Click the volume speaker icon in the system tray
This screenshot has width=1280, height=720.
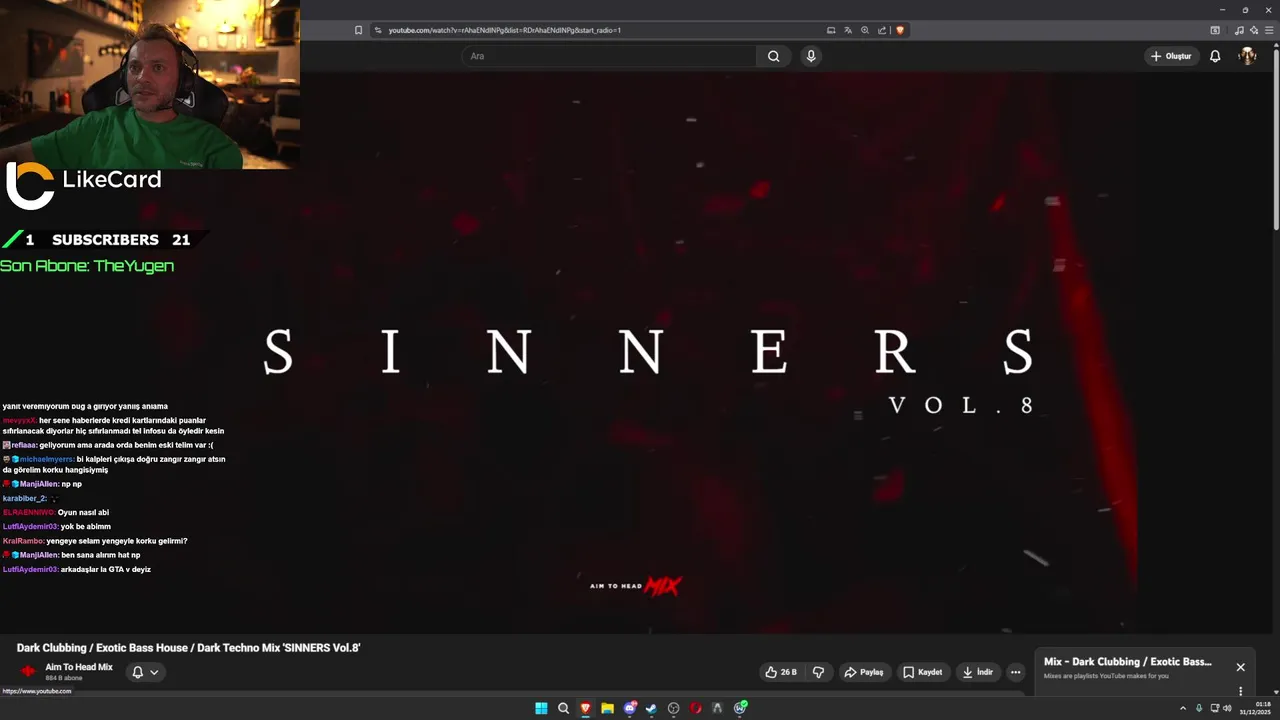click(1227, 708)
